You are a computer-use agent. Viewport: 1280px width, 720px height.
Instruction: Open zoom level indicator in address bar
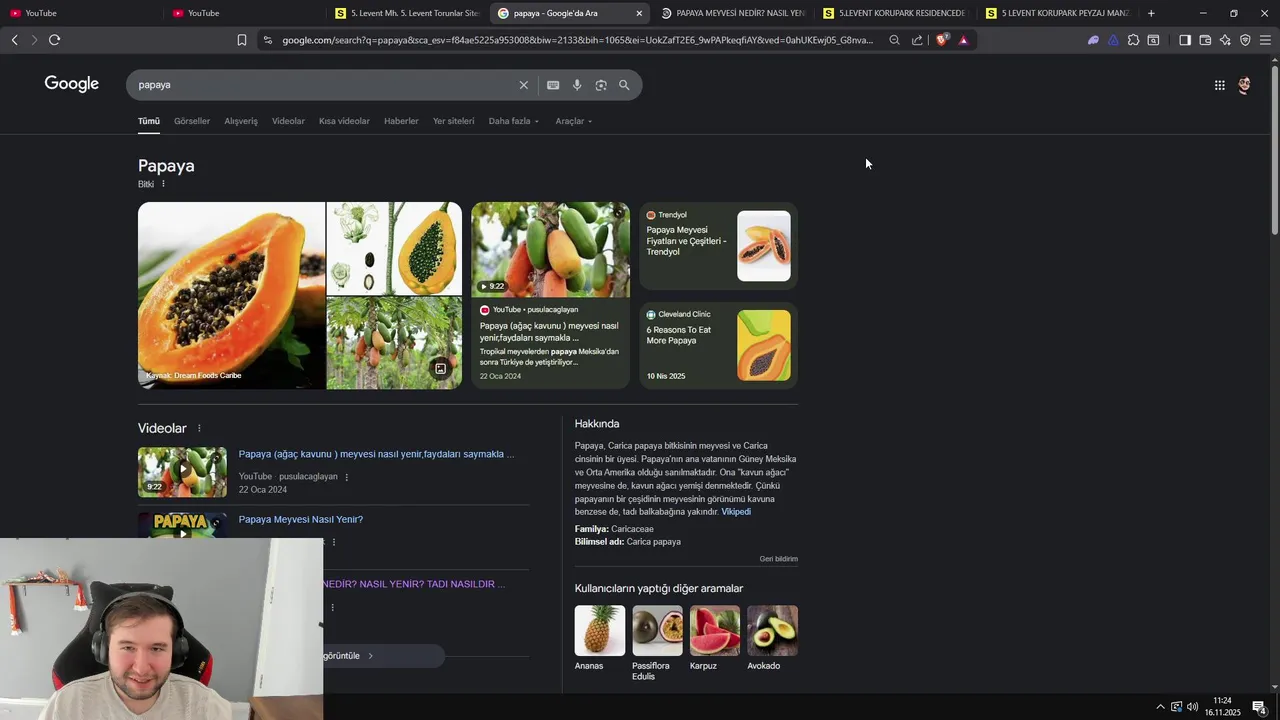coord(894,40)
